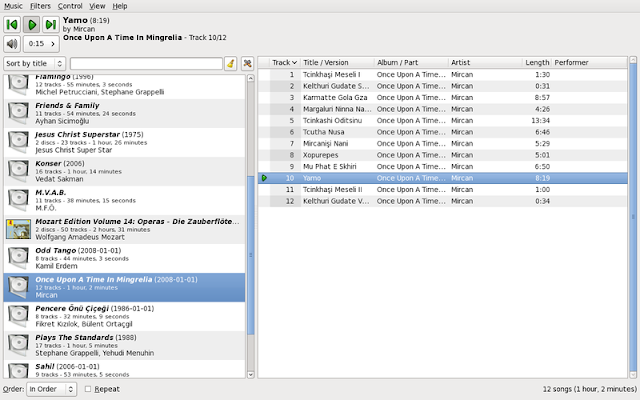Select the Odd Tango album
Viewport: 640px width, 400px height.
click(x=124, y=258)
